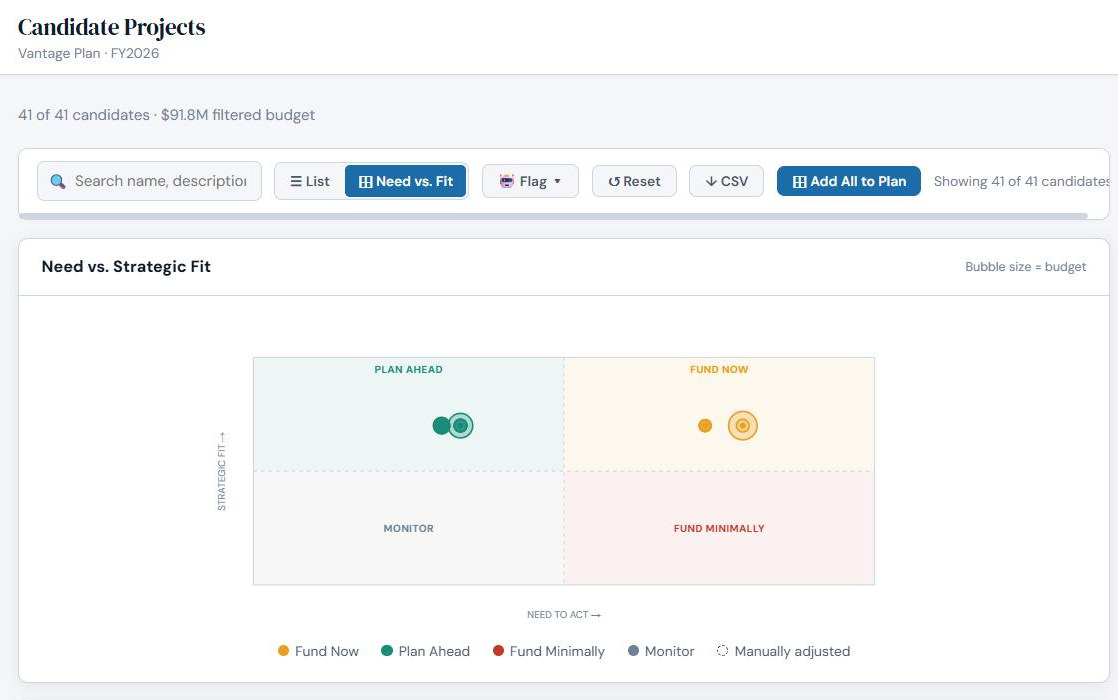Screen dimensions: 1118x700
Task: Click Add All to Plan button
Action: pos(848,181)
